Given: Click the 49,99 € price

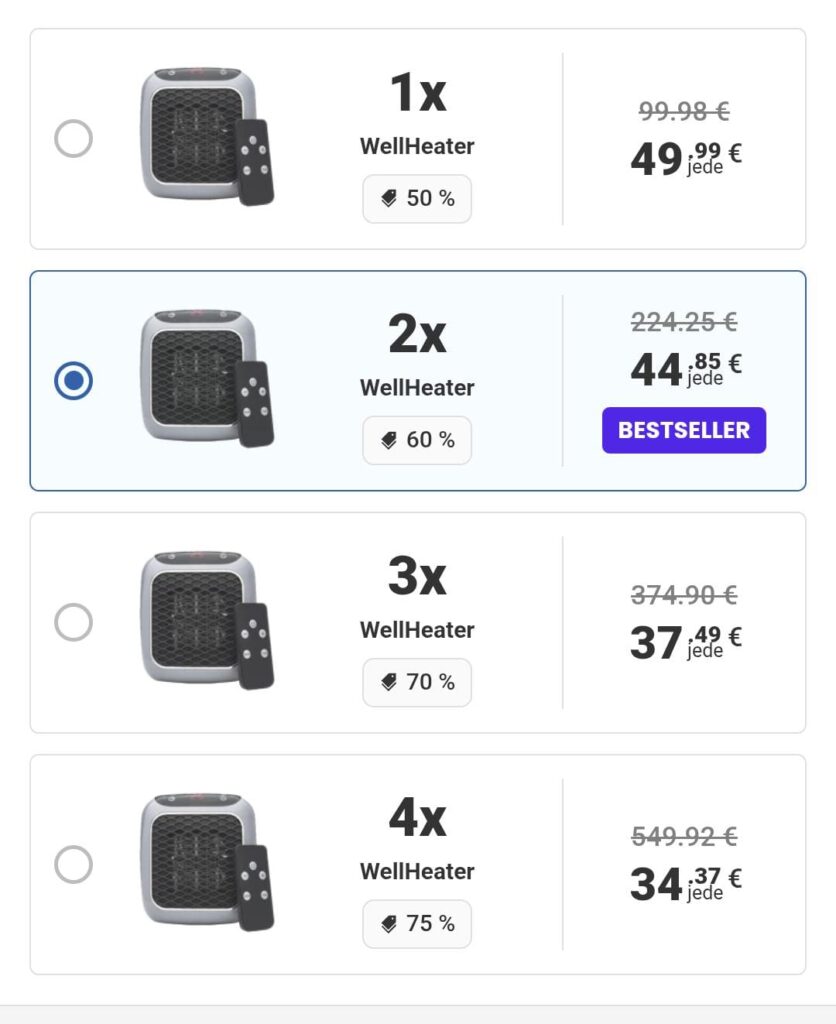Looking at the screenshot, I should (685, 158).
